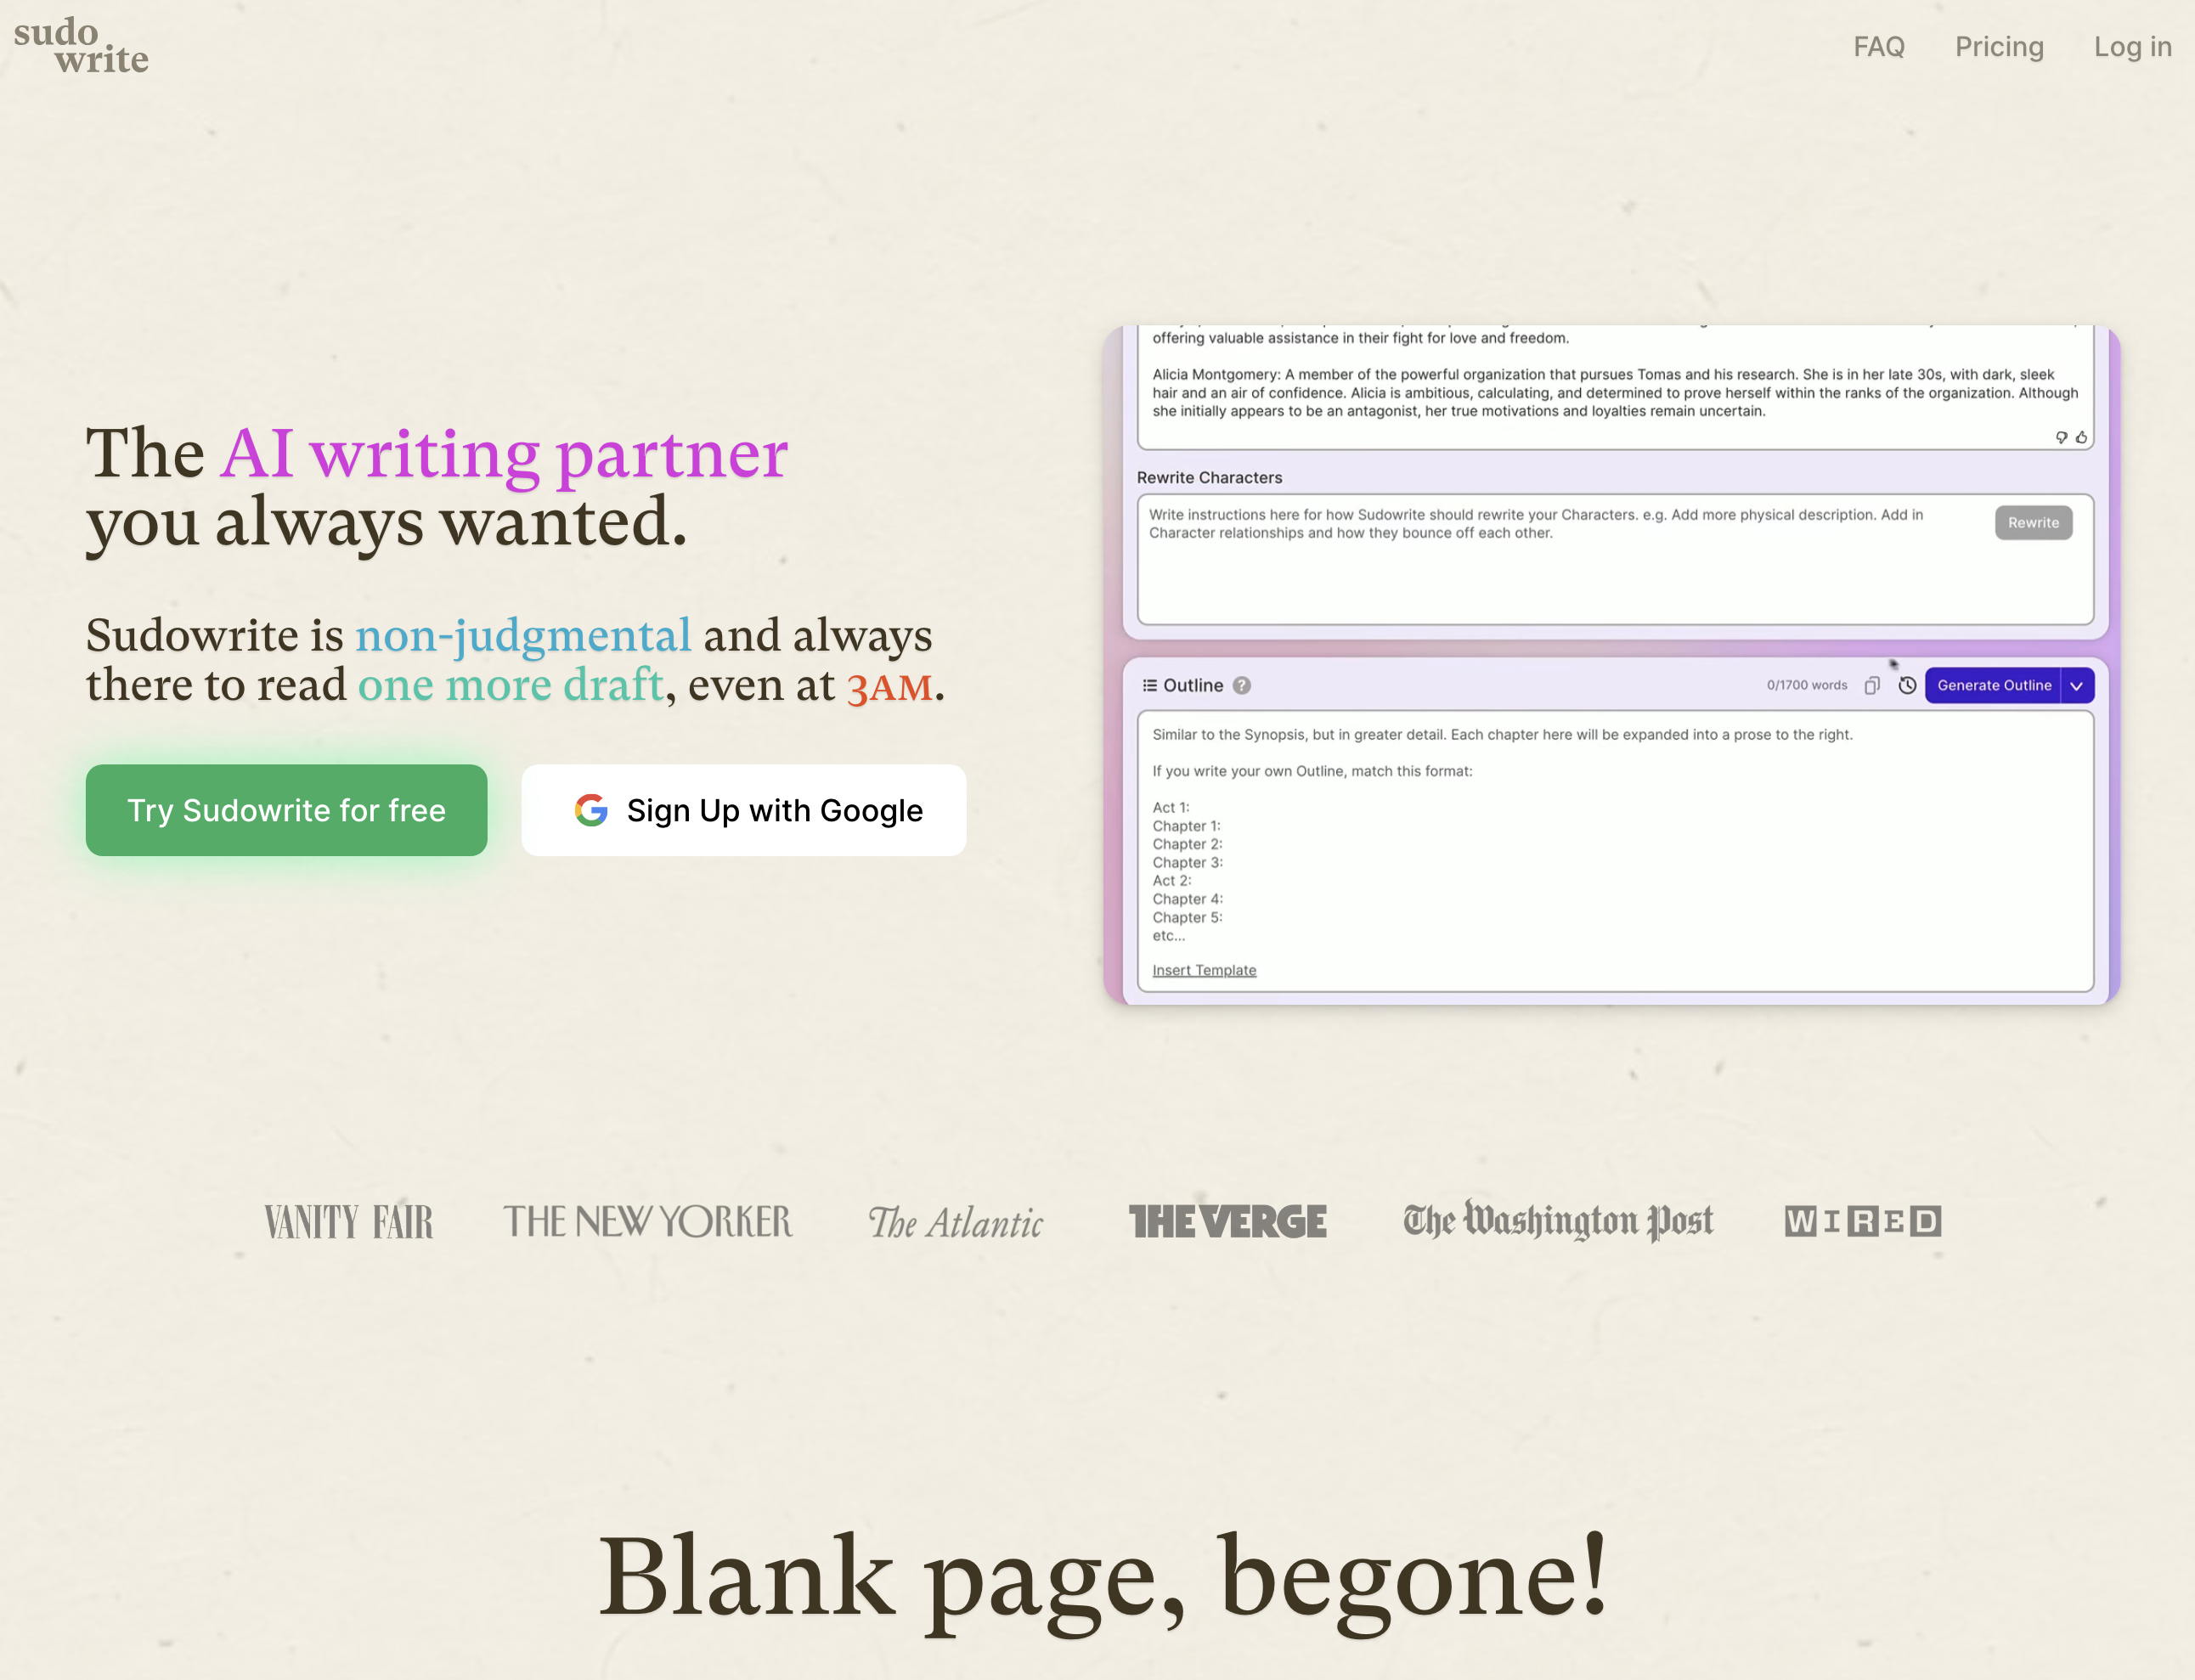Click The Washington Post logo
The image size is (2195, 1680).
(x=1558, y=1221)
